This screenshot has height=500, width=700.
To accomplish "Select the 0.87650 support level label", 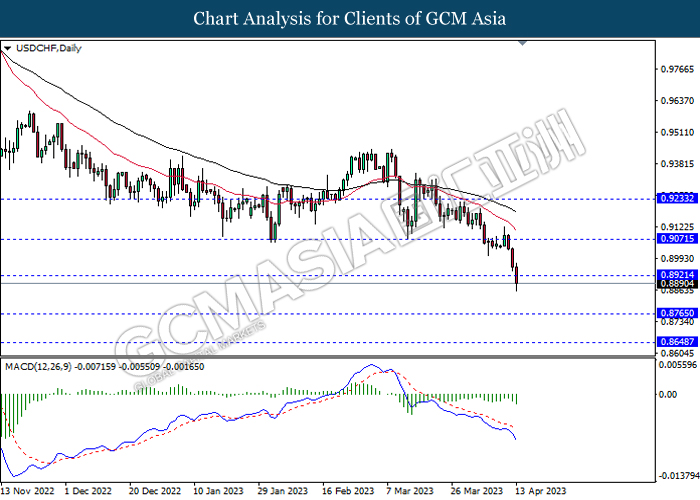I will point(677,313).
